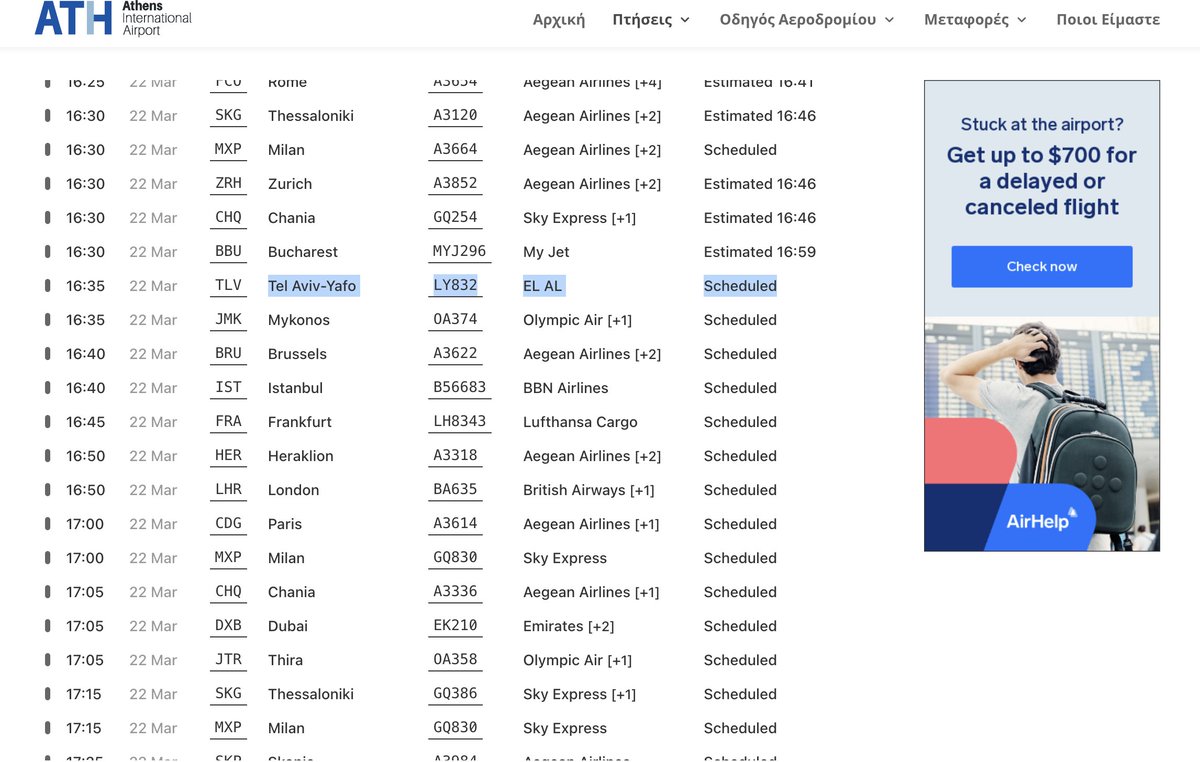1200x762 pixels.
Task: Select the highlighted Tel Aviv-Yafo destination text
Action: tap(312, 286)
